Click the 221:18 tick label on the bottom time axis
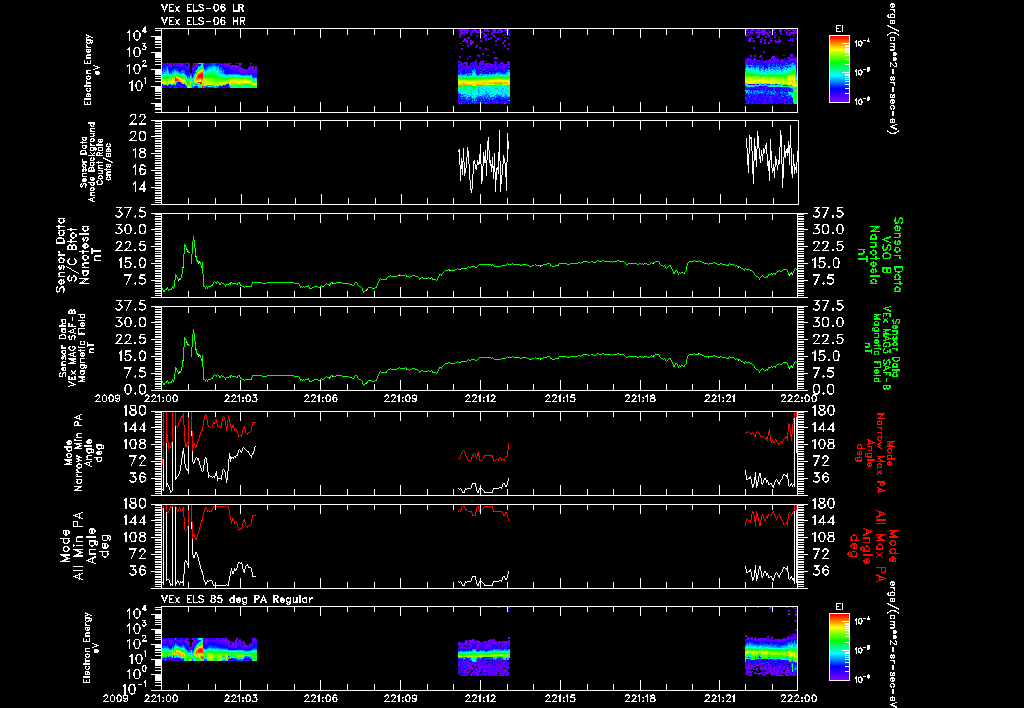This screenshot has height=708, width=1024. point(640,698)
